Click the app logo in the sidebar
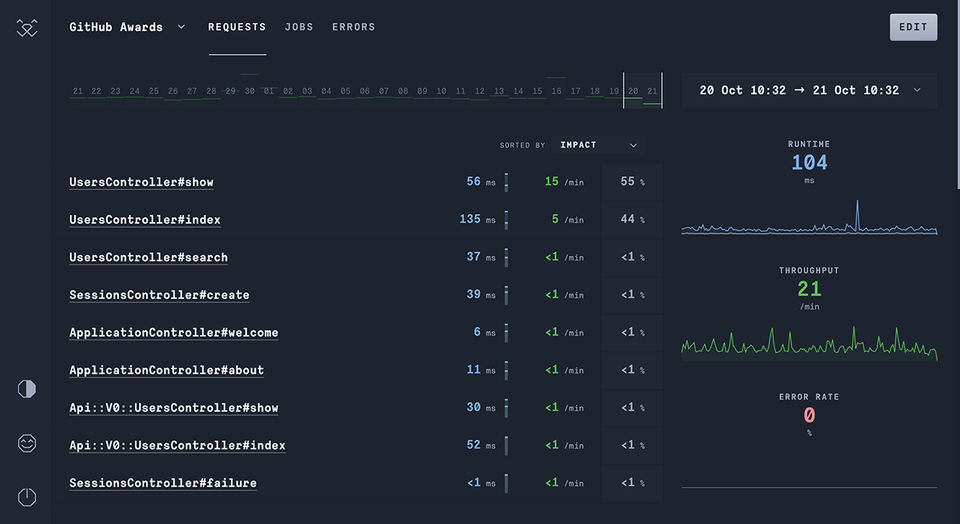 27,29
